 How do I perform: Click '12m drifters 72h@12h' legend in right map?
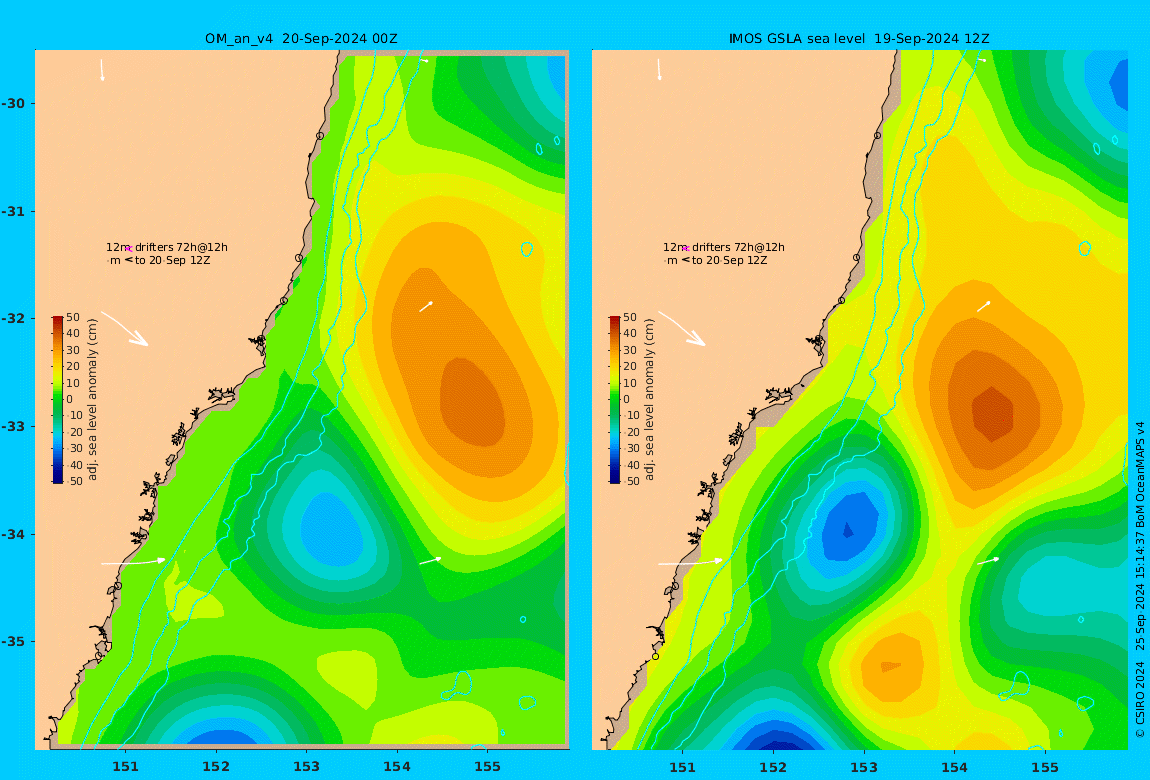pyautogui.click(x=724, y=247)
